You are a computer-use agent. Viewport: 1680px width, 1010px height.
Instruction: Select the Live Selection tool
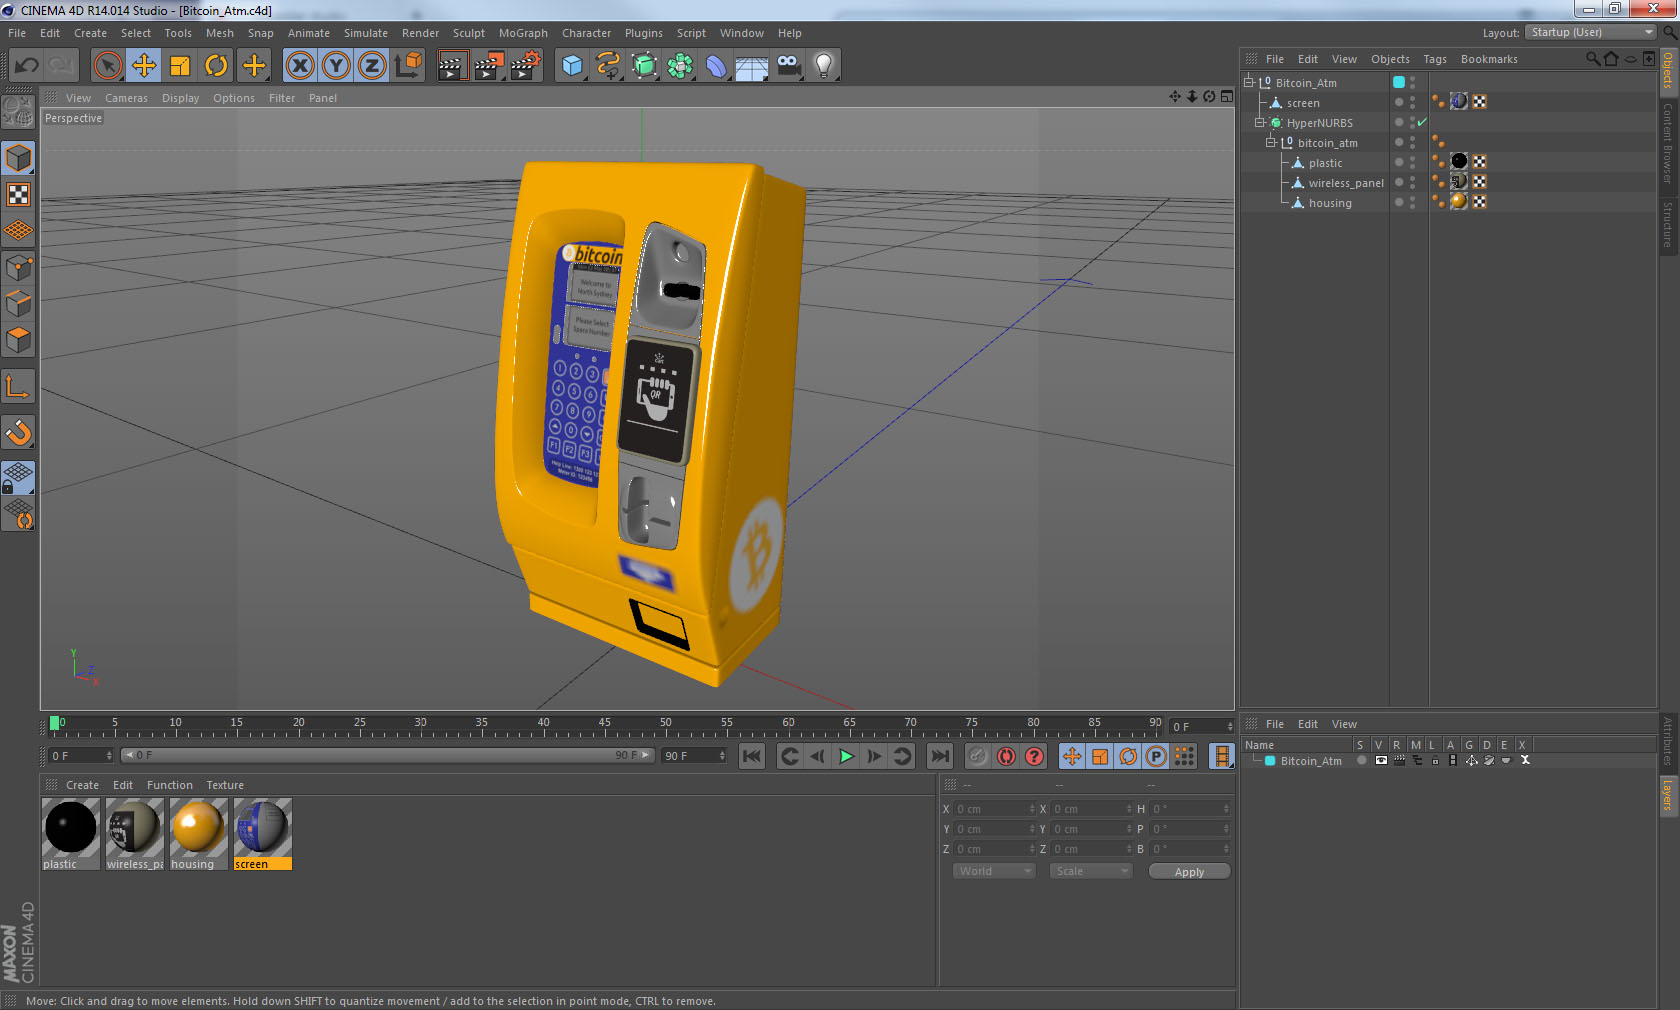(x=107, y=66)
